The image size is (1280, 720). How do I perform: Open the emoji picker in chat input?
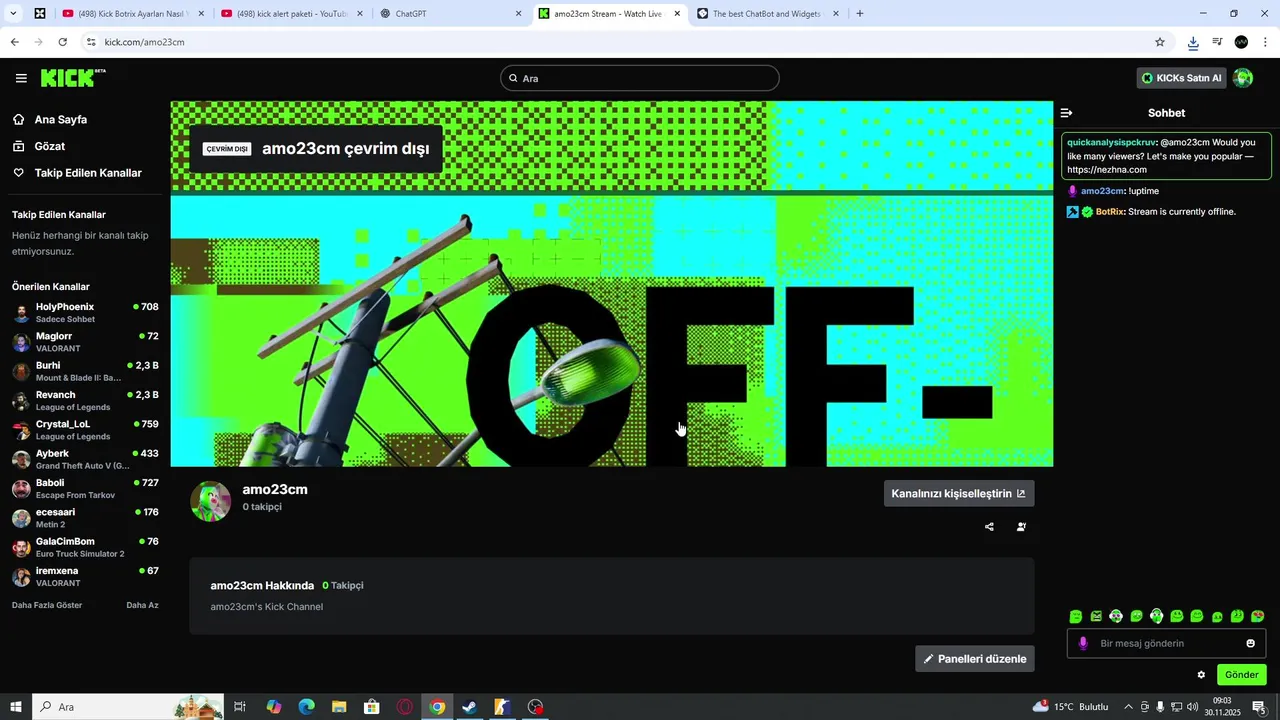click(x=1250, y=643)
